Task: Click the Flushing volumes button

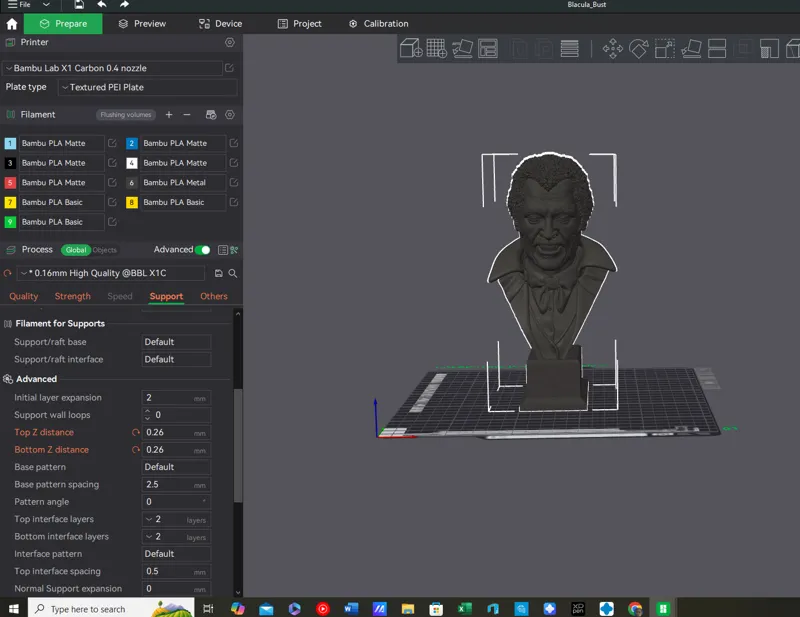Action: pyautogui.click(x=126, y=115)
